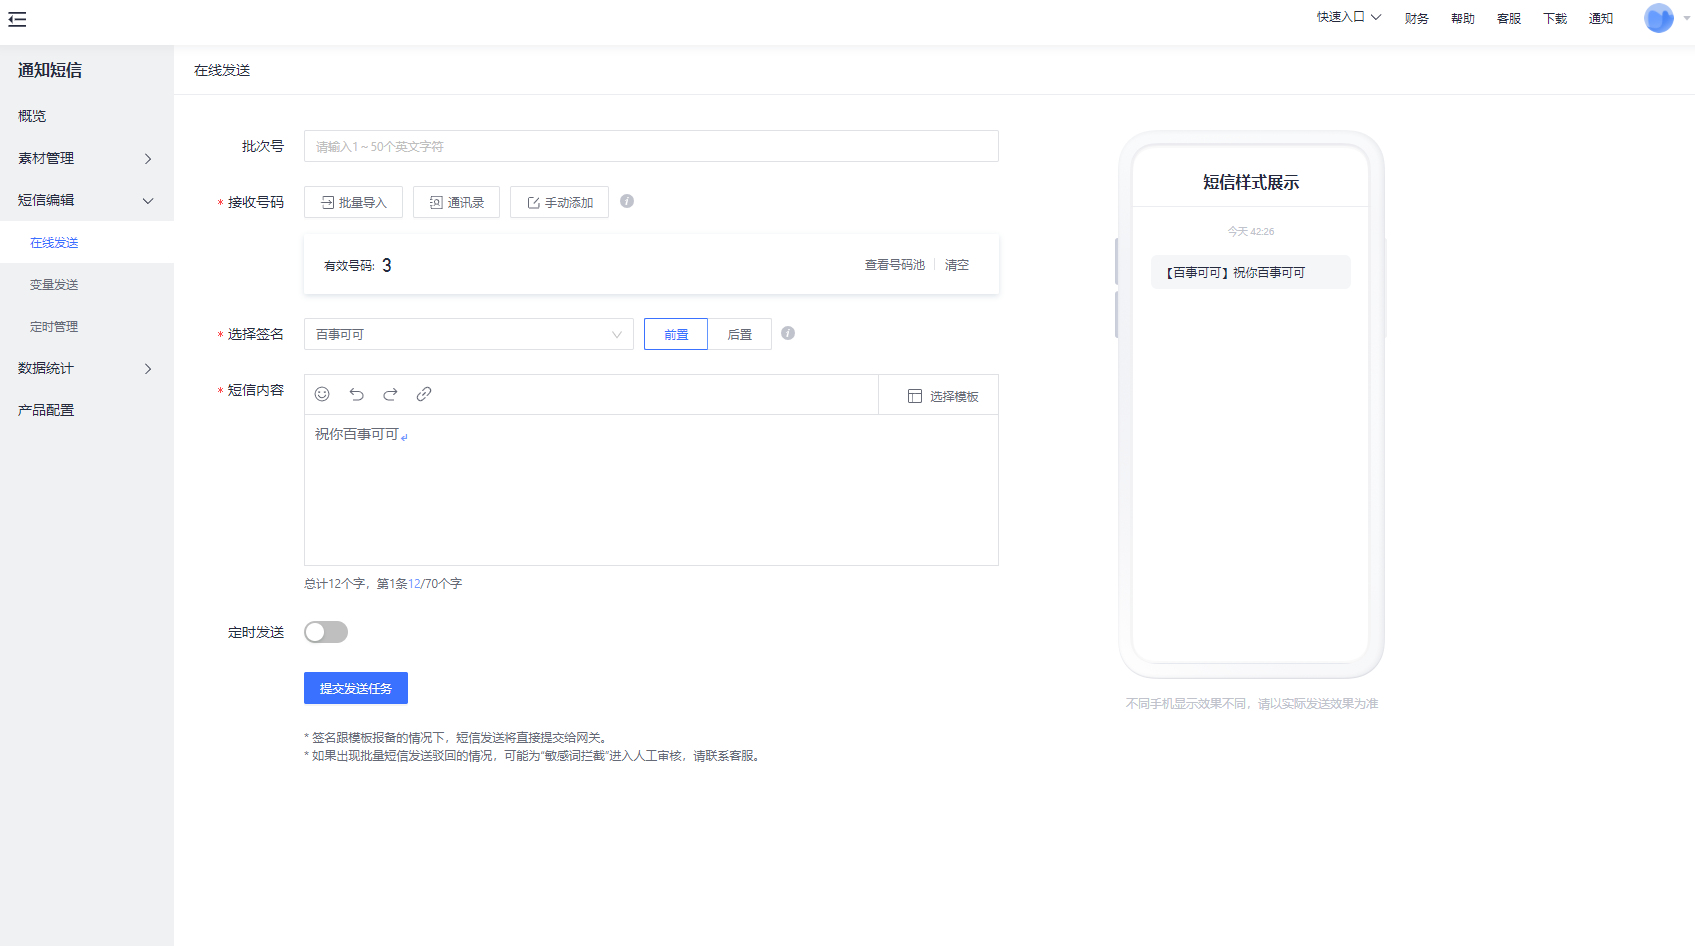Expand 素材管理 in the sidebar
Screen dimensions: 1695x946
click(87, 158)
